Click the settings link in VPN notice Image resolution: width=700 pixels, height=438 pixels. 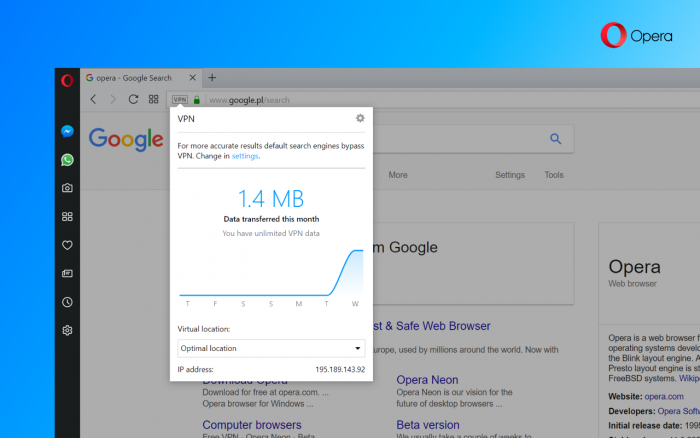245,156
